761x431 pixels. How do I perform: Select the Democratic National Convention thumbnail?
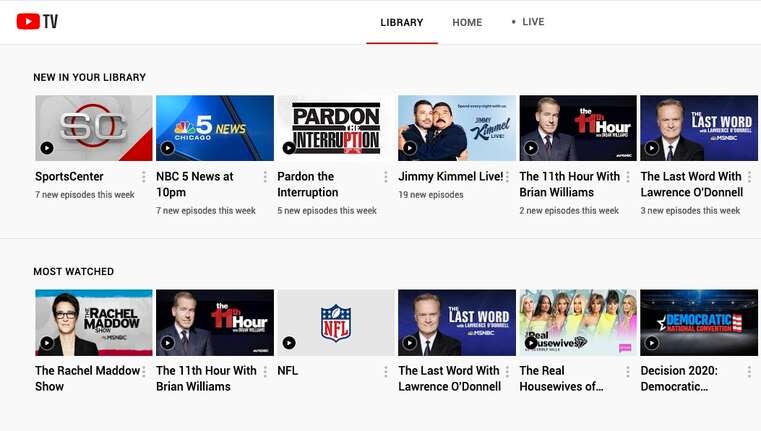click(x=699, y=323)
